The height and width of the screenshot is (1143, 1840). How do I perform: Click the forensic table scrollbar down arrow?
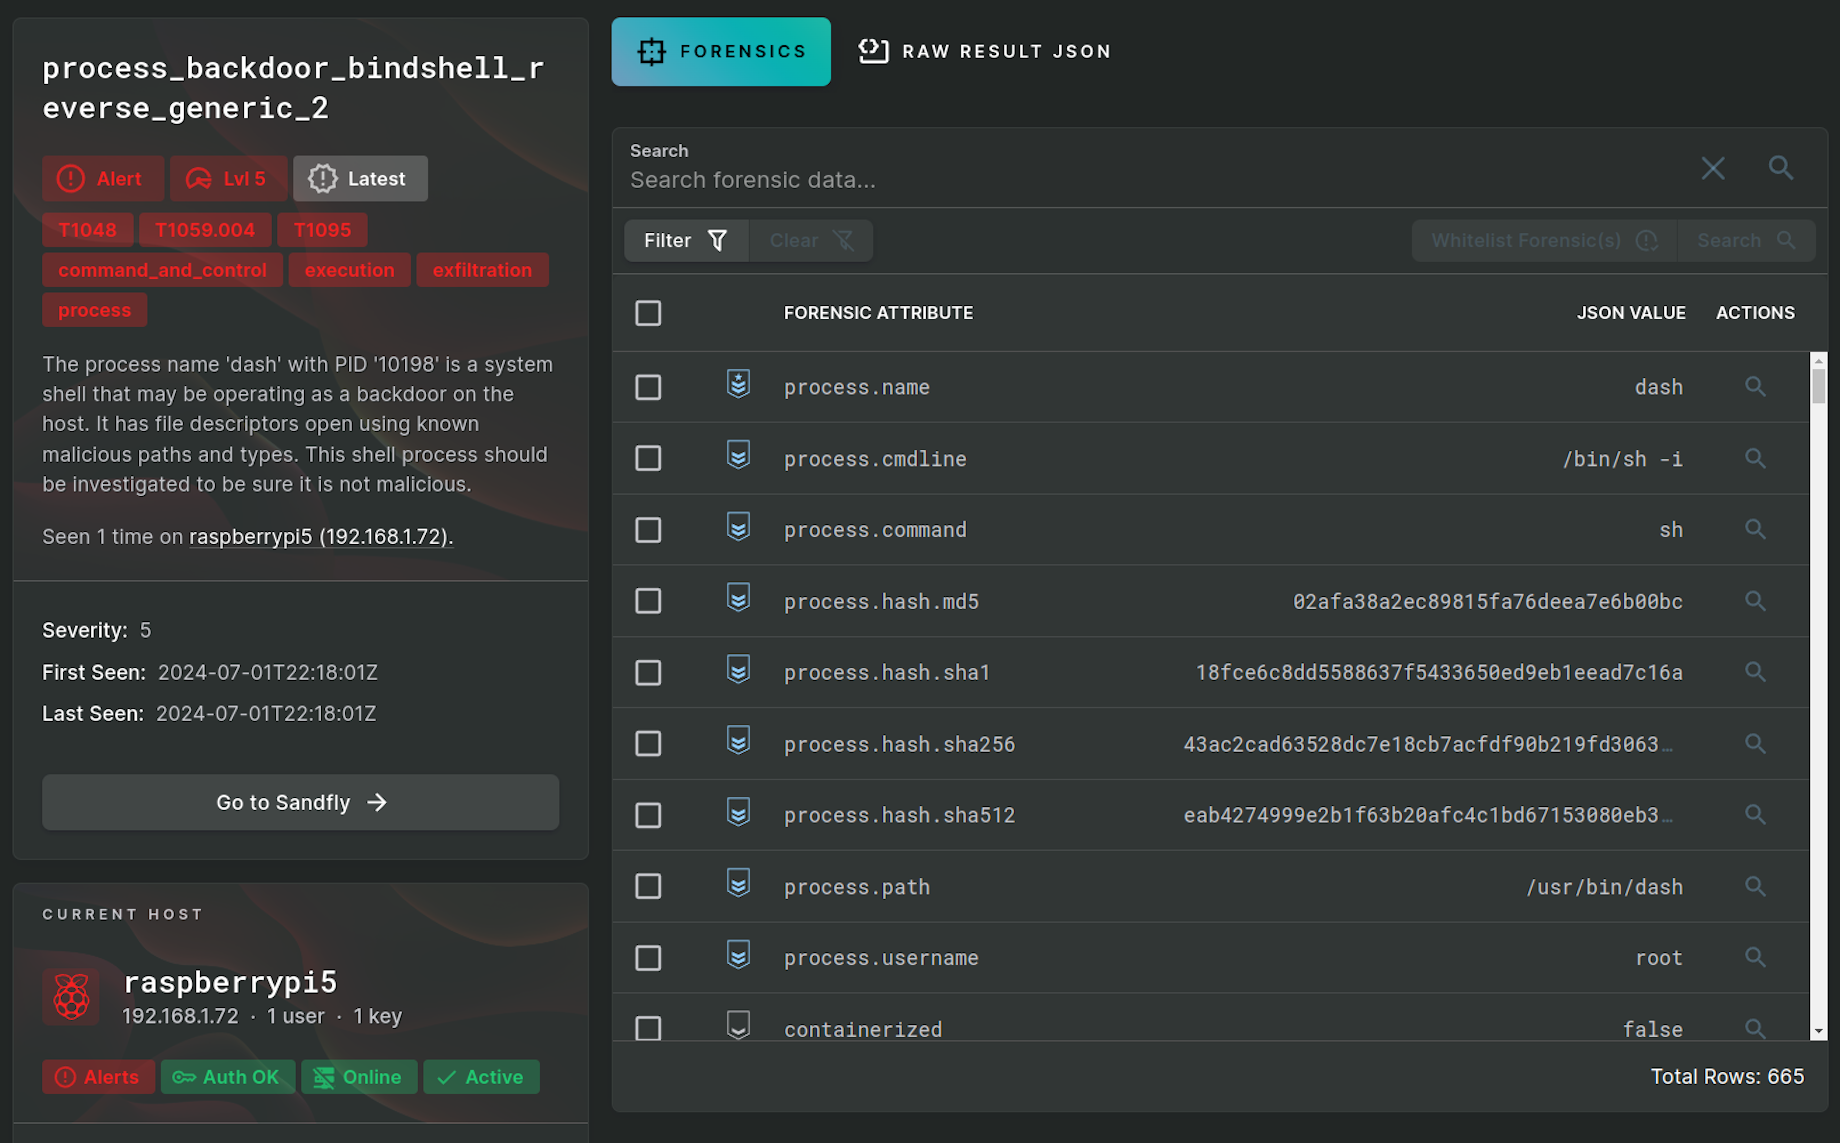coord(1818,1032)
